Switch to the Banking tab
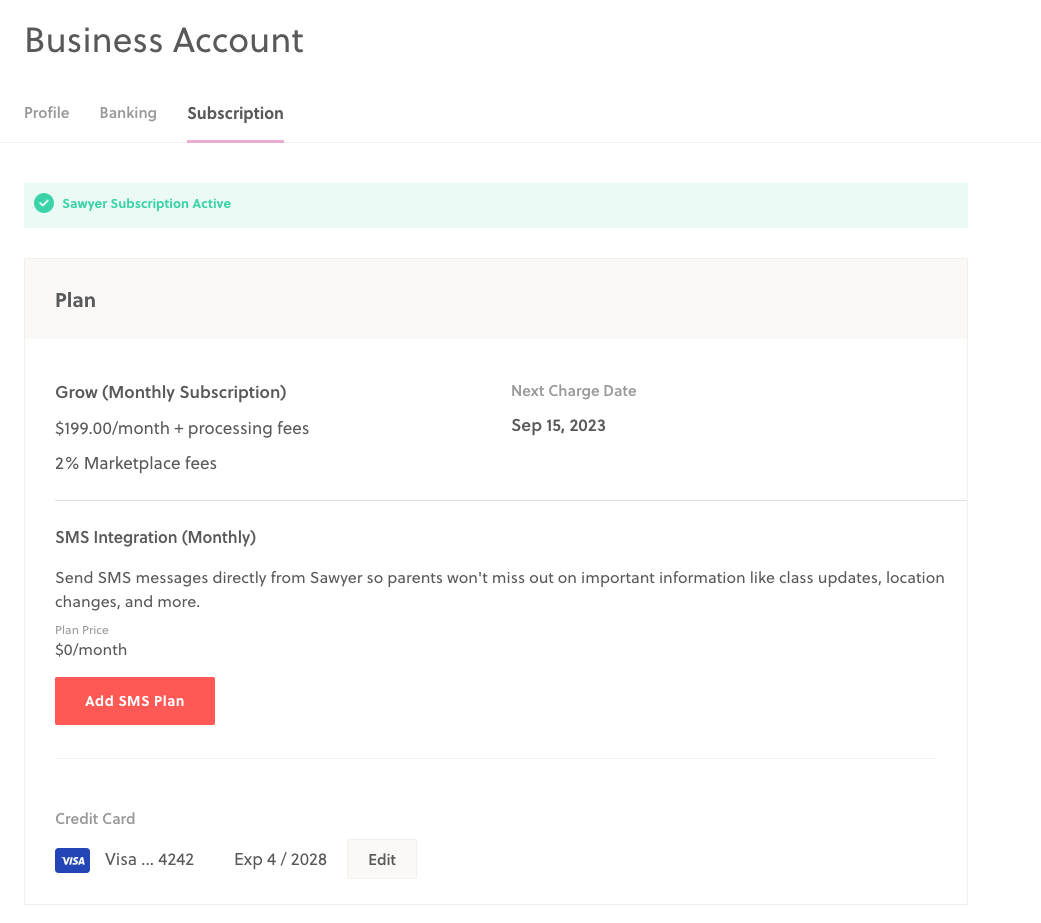This screenshot has height=923, width=1041. 128,113
